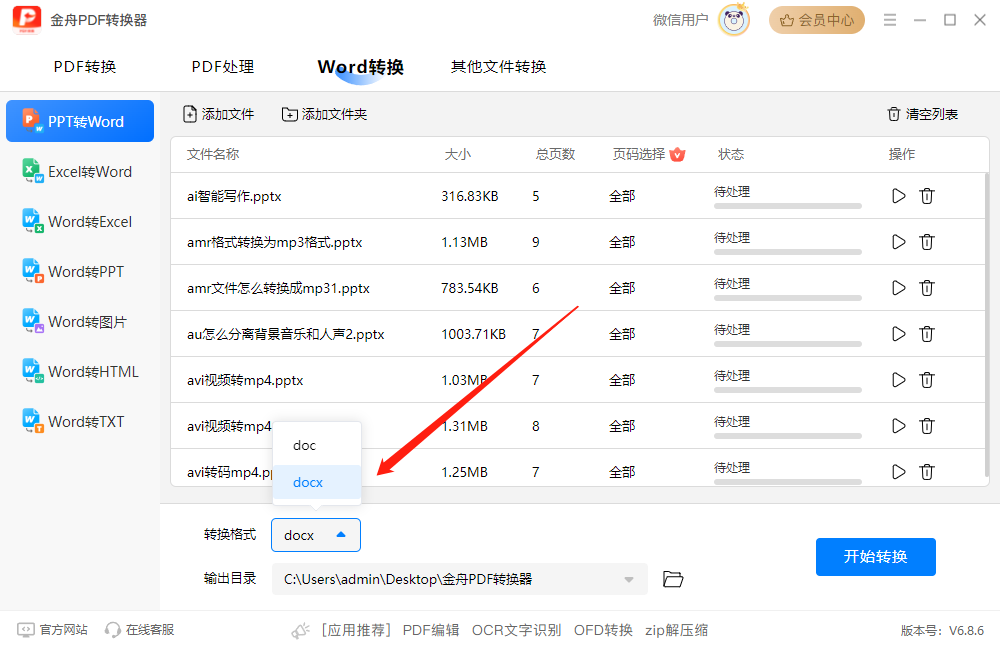Open 在线客服 online support link

(140, 630)
